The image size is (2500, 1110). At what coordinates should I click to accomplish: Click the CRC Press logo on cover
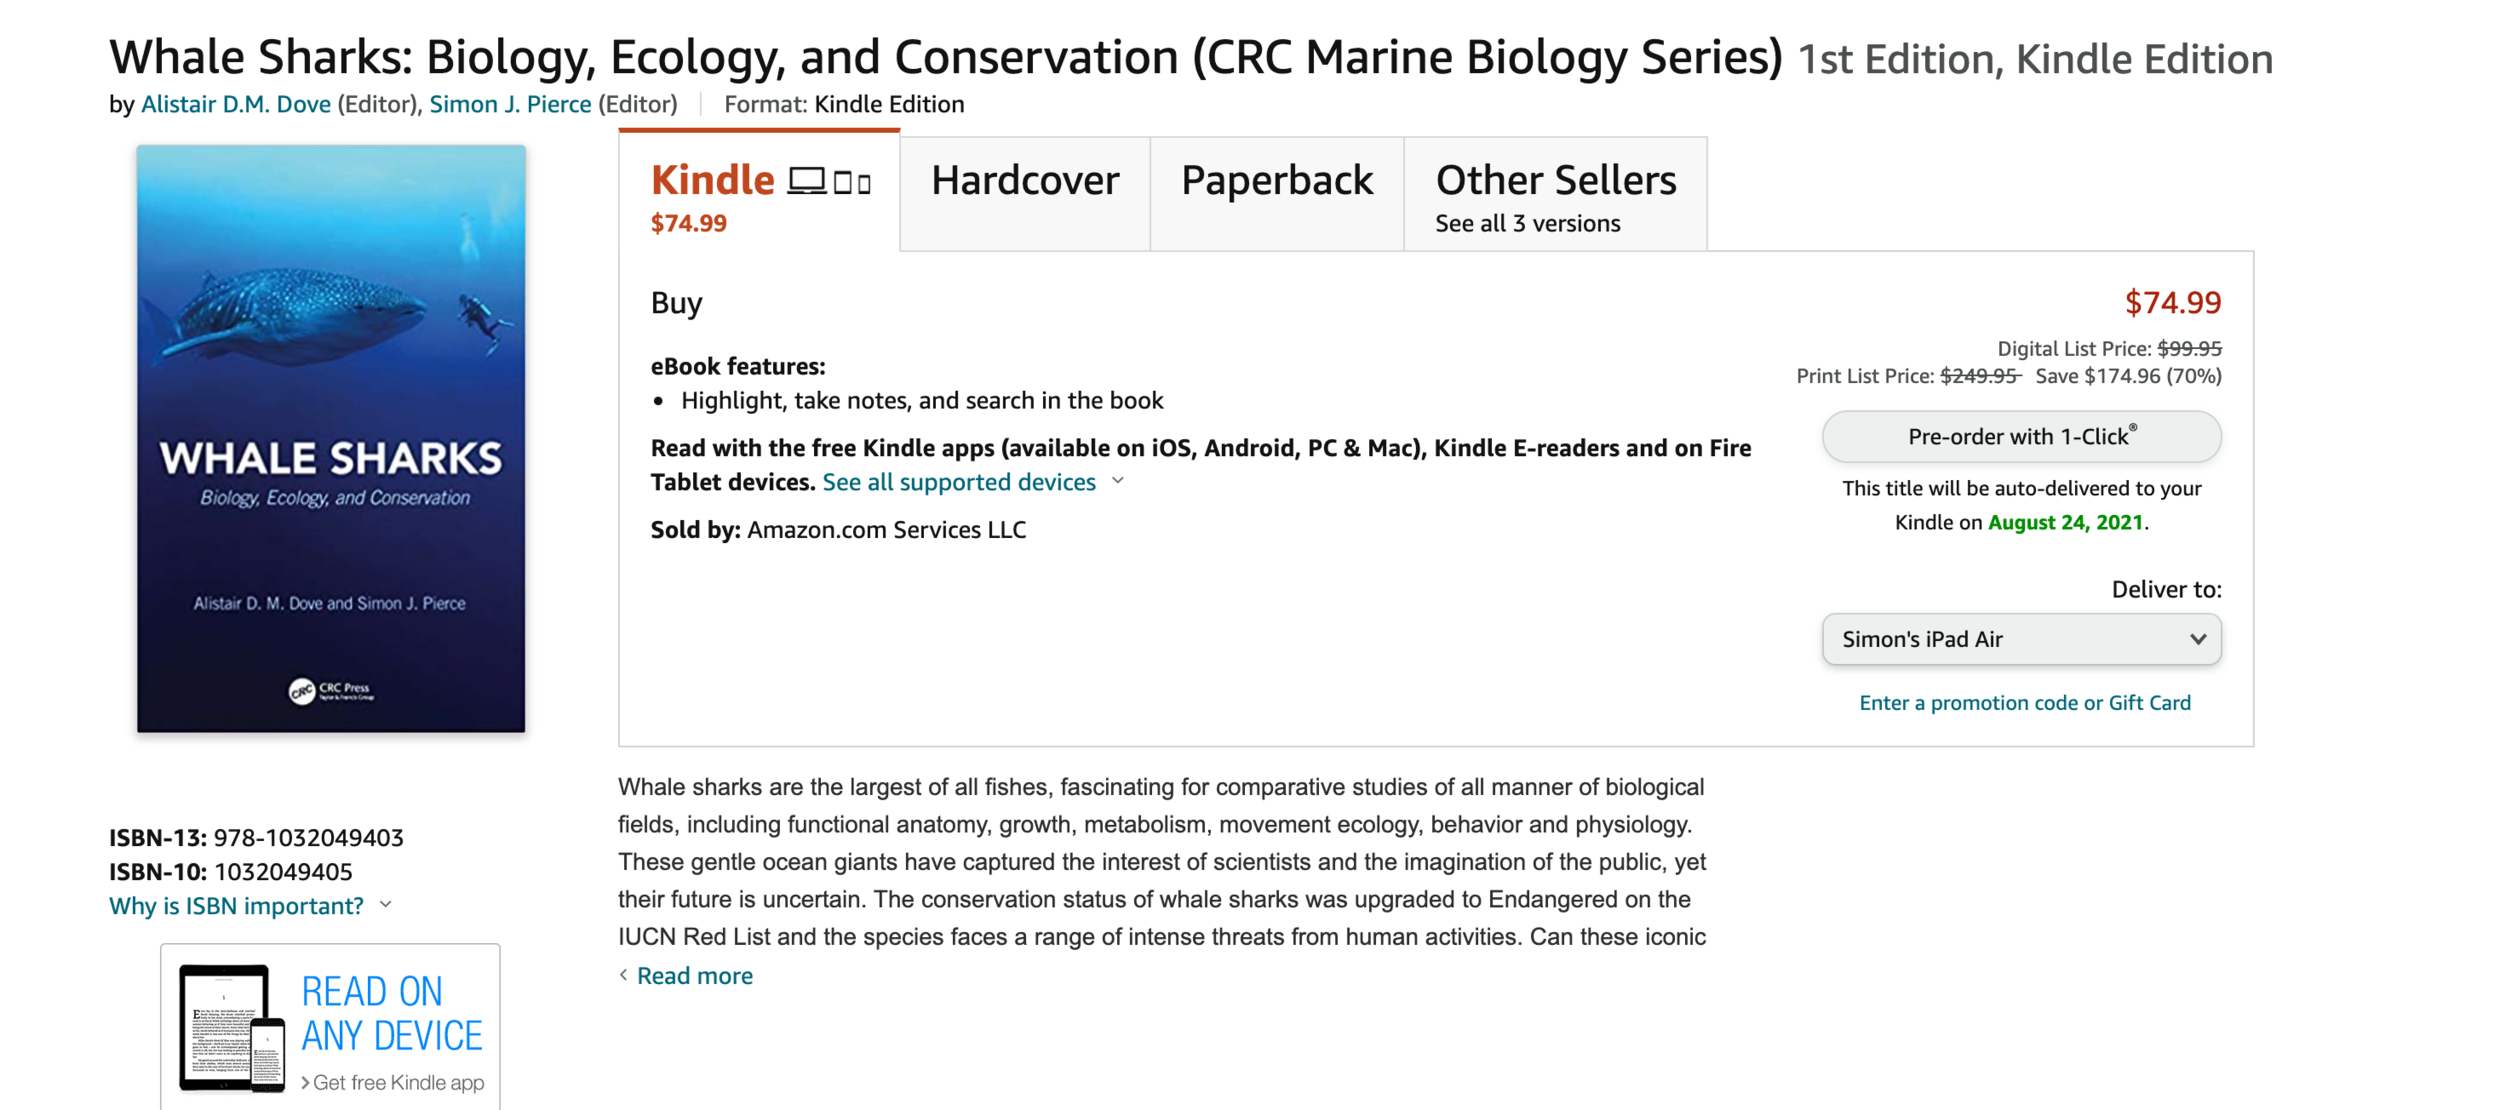331,690
